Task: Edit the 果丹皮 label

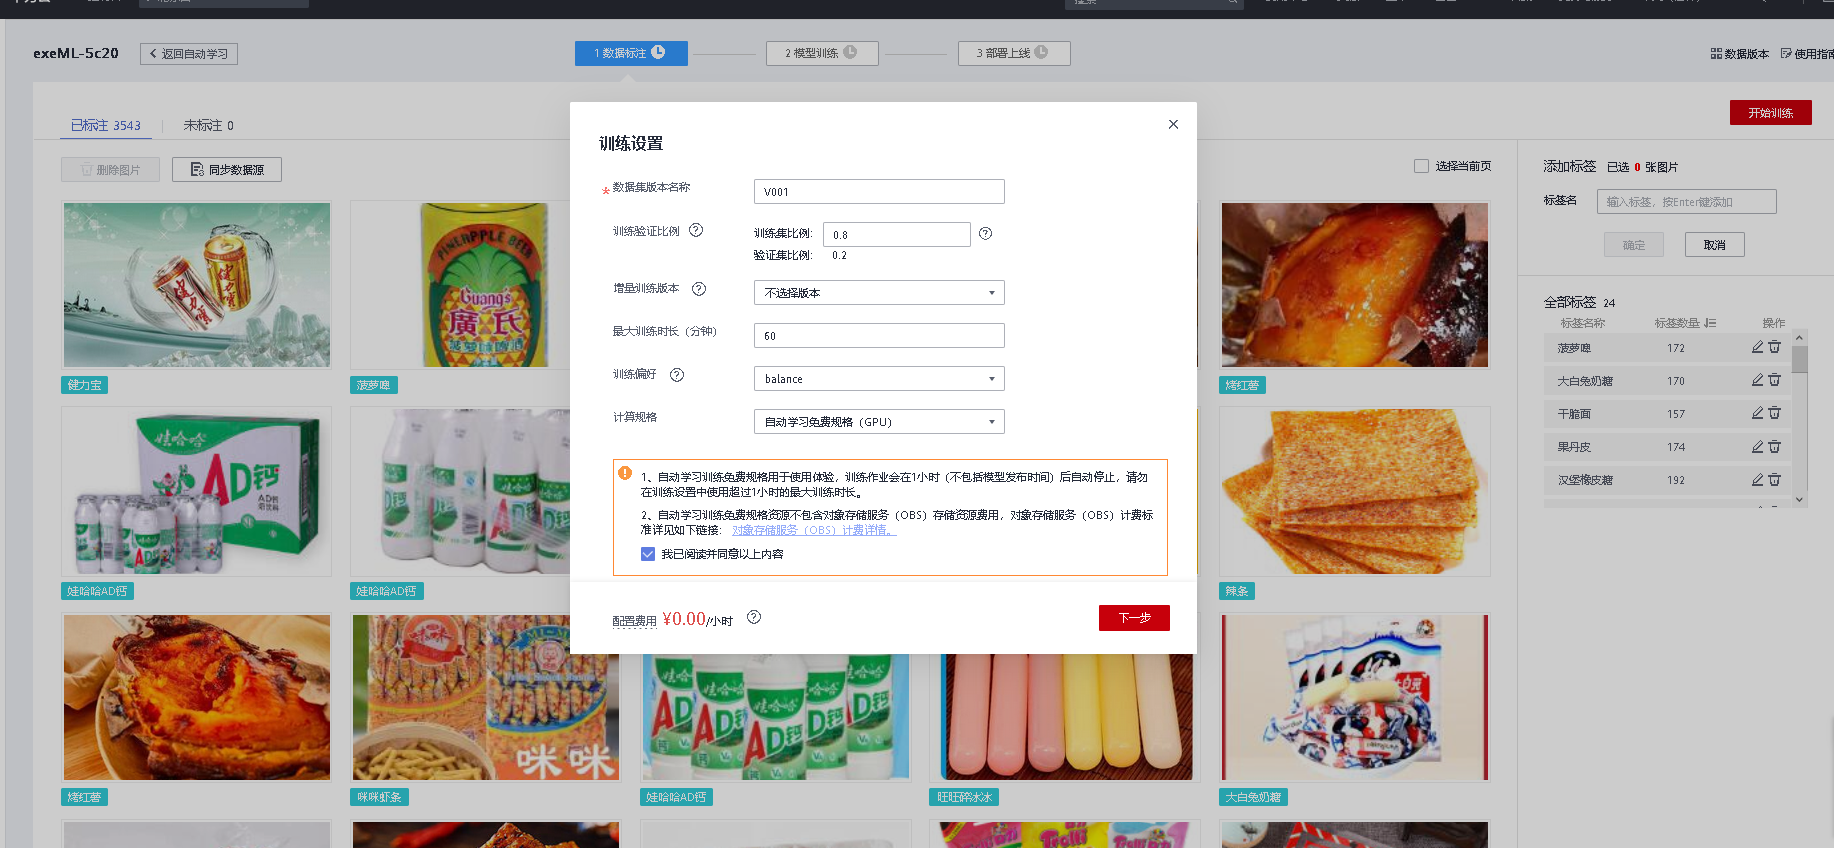Action: (1757, 446)
